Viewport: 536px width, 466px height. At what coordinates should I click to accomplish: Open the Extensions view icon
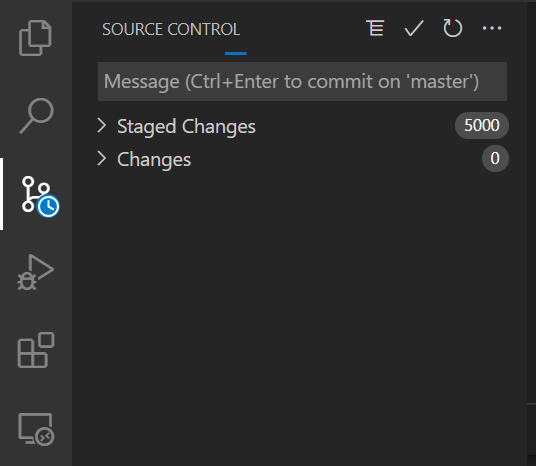[x=36, y=350]
